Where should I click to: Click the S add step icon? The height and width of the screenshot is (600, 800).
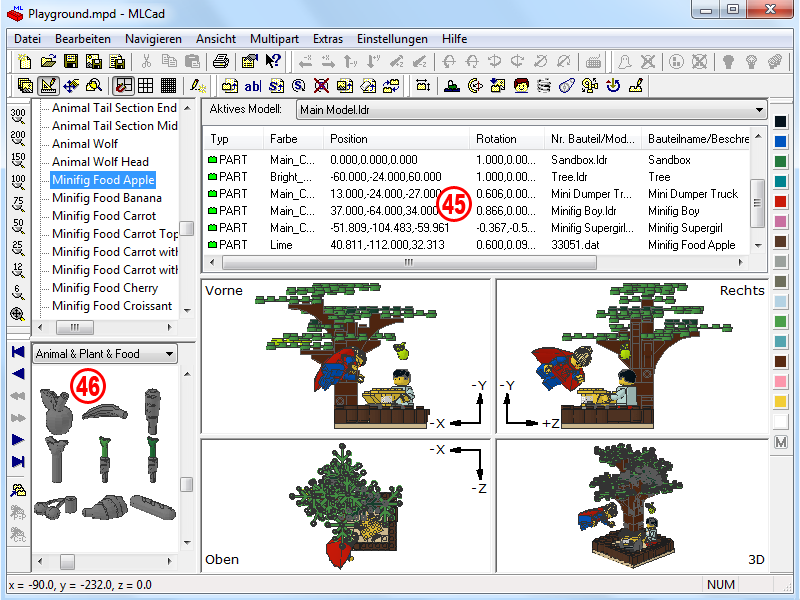pyautogui.click(x=276, y=86)
